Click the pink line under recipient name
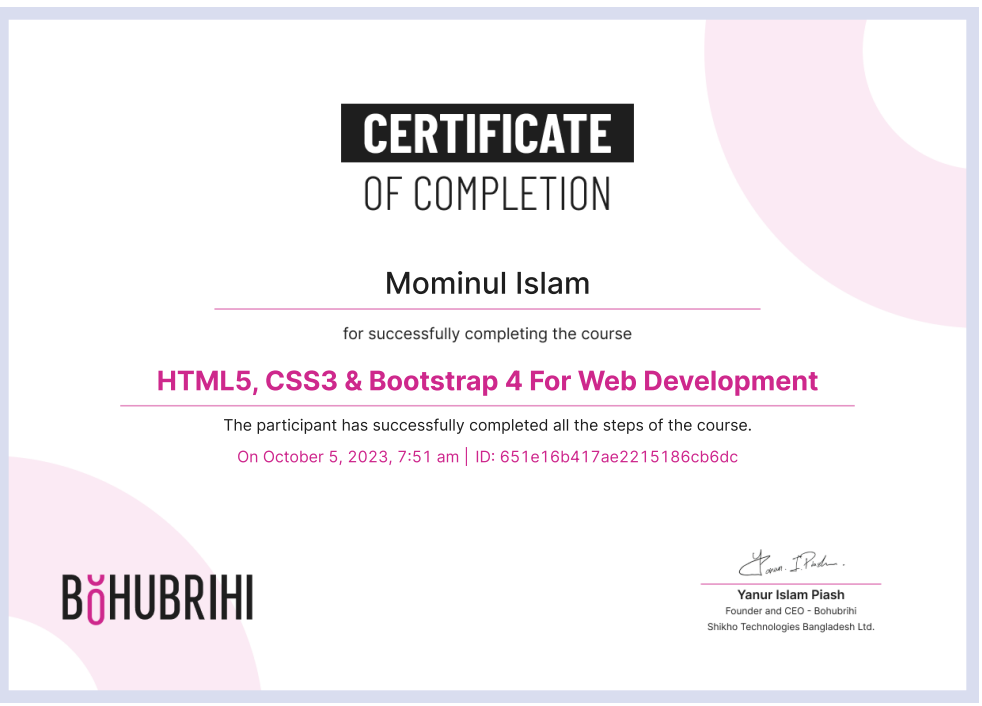This screenshot has height=706, width=982. (487, 309)
